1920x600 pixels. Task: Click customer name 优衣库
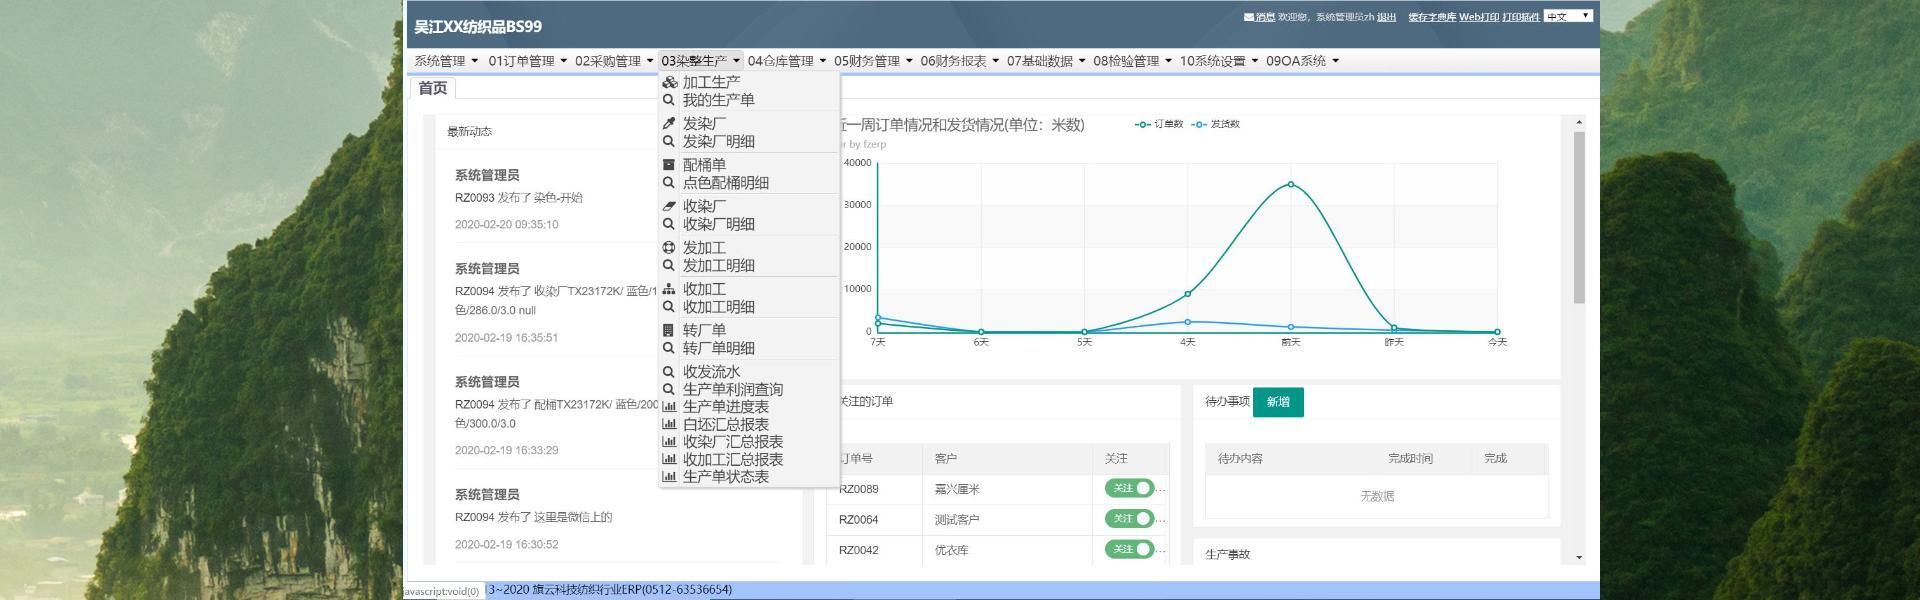click(x=951, y=550)
